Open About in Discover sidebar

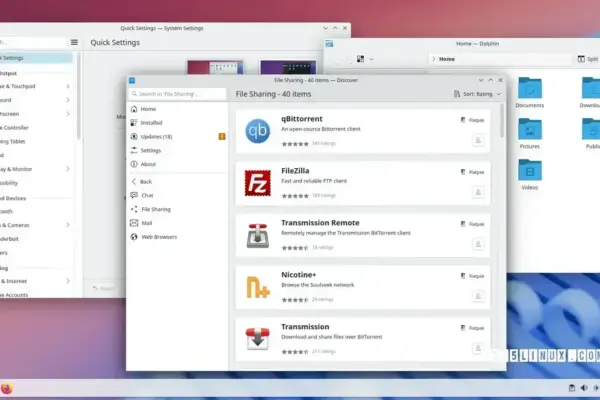(177, 164)
